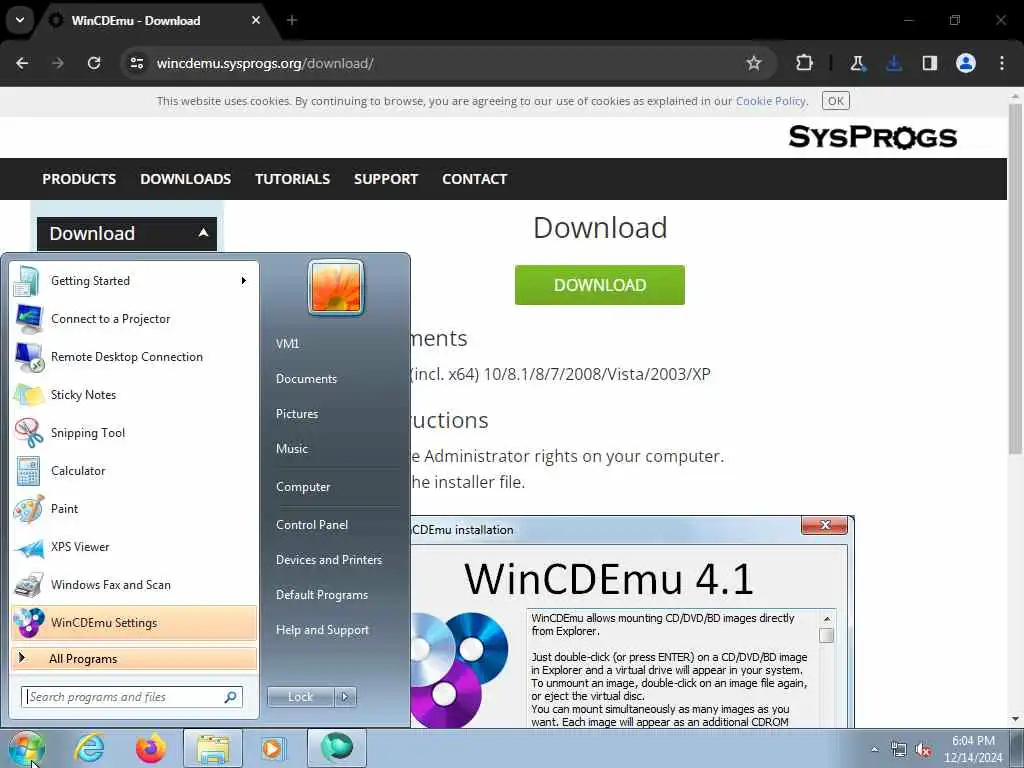Open XPS Viewer
The height and width of the screenshot is (768, 1024).
(x=134, y=547)
